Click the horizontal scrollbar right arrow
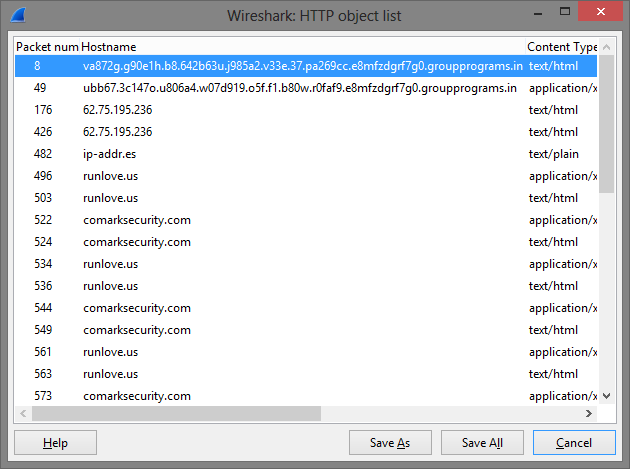The image size is (630, 469). tap(589, 414)
